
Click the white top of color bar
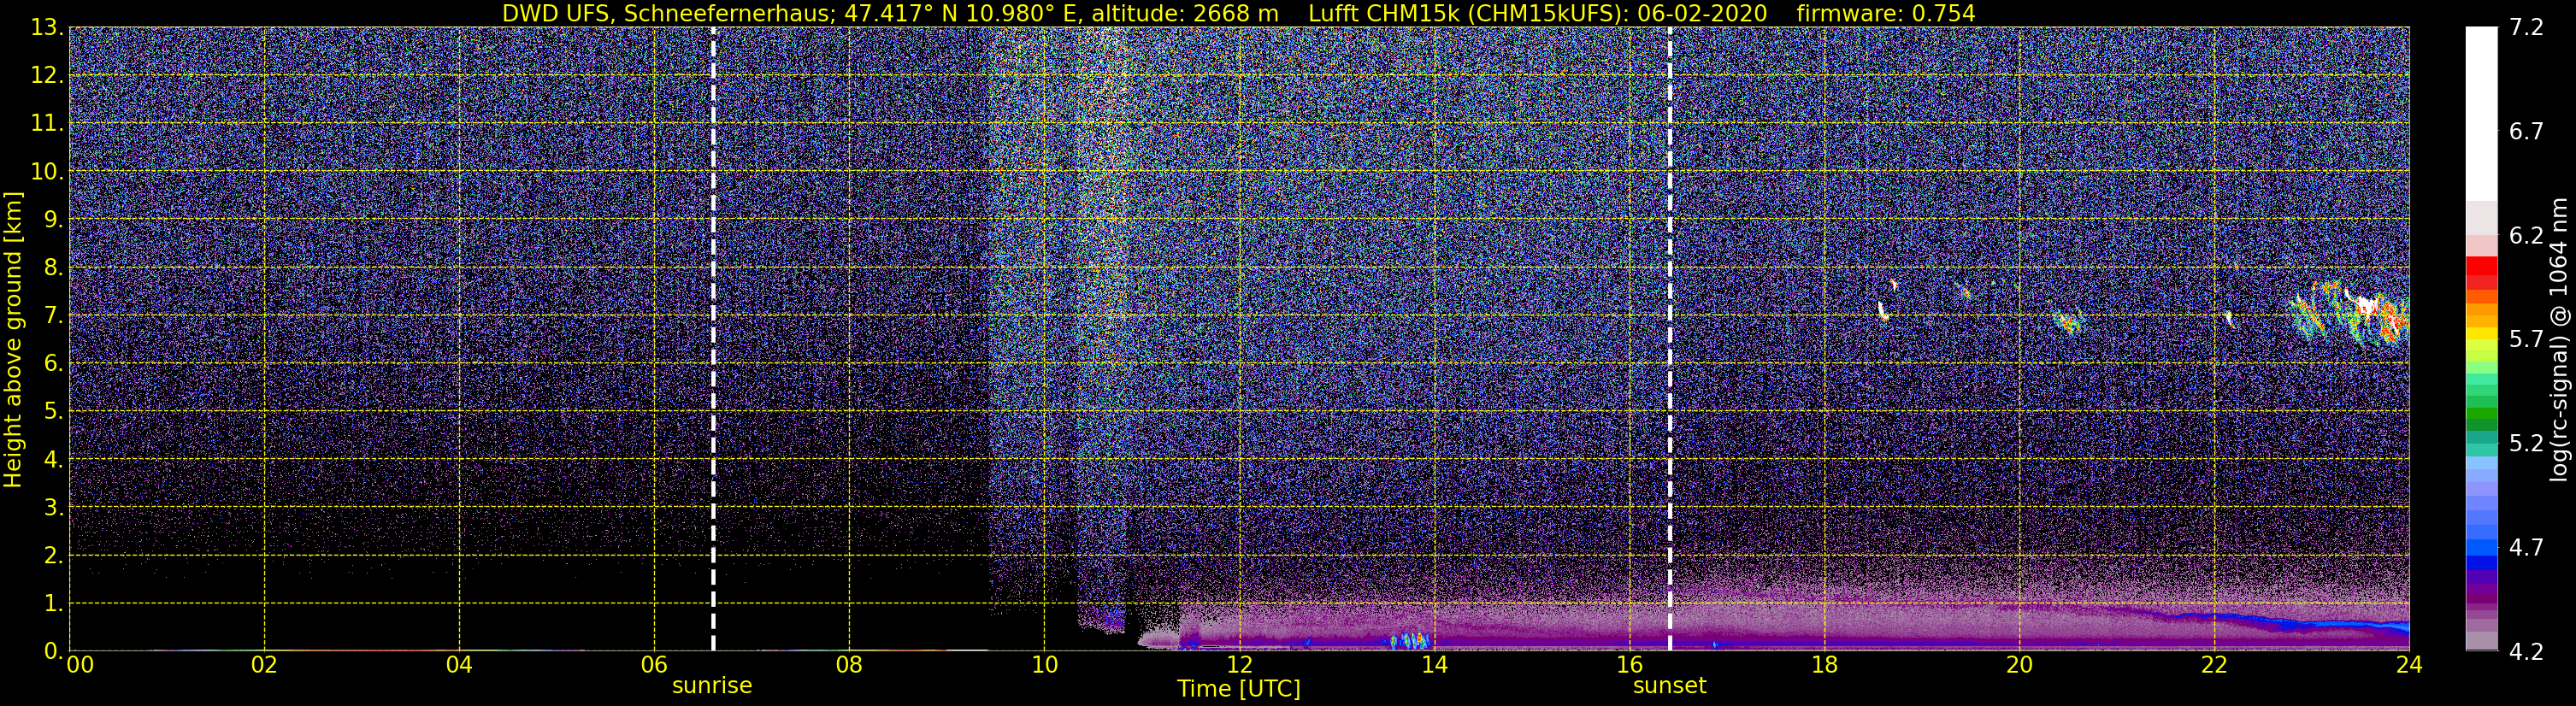[x=2481, y=113]
